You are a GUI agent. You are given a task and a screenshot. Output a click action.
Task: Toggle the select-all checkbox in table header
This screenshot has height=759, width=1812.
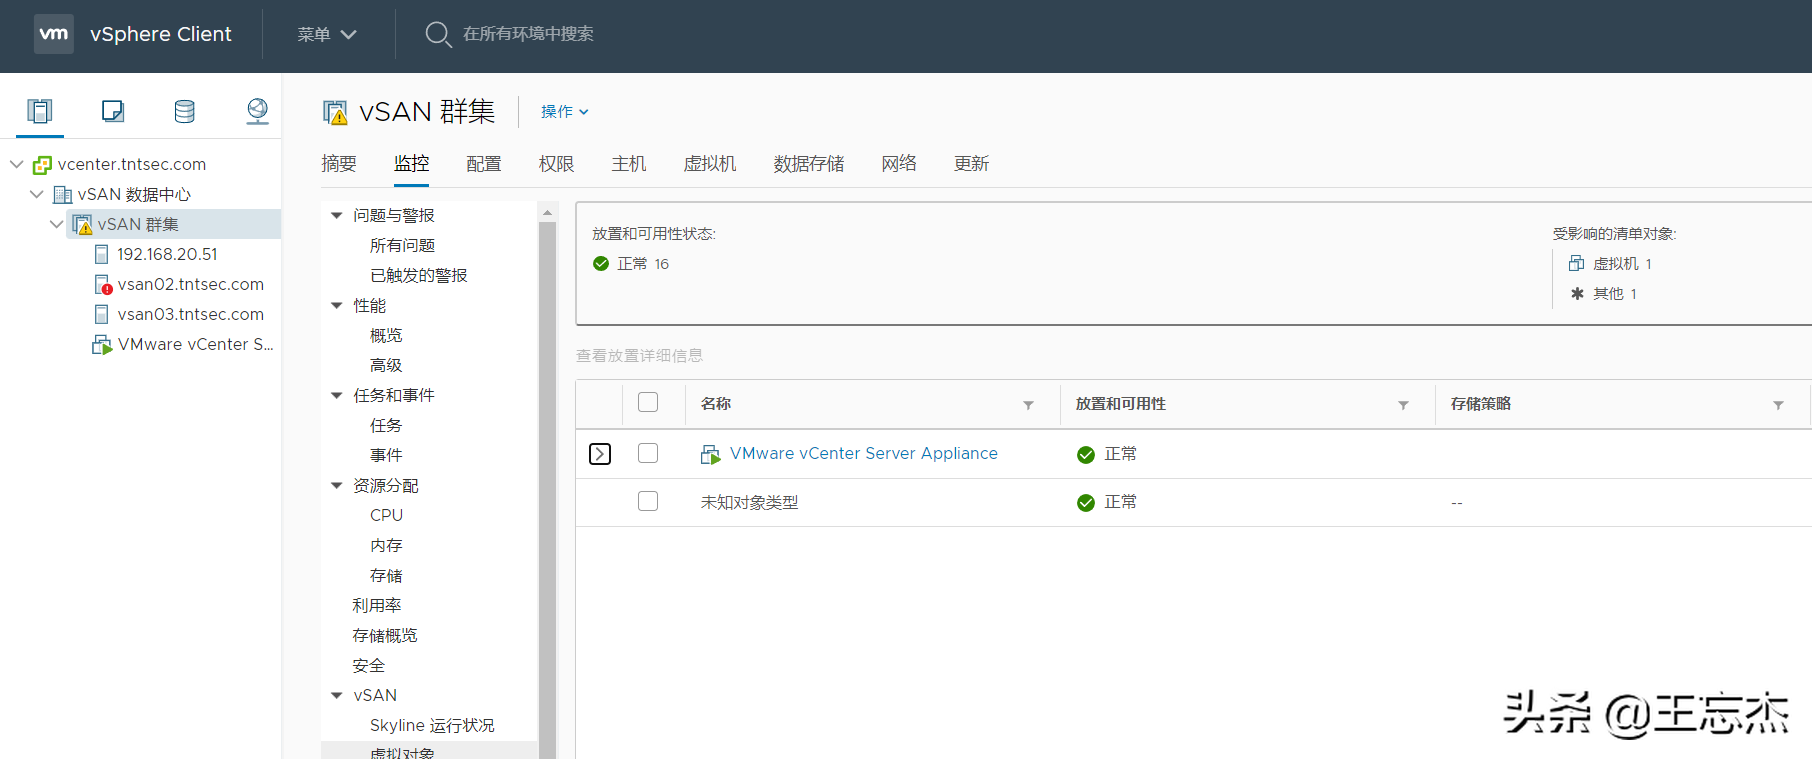(648, 402)
